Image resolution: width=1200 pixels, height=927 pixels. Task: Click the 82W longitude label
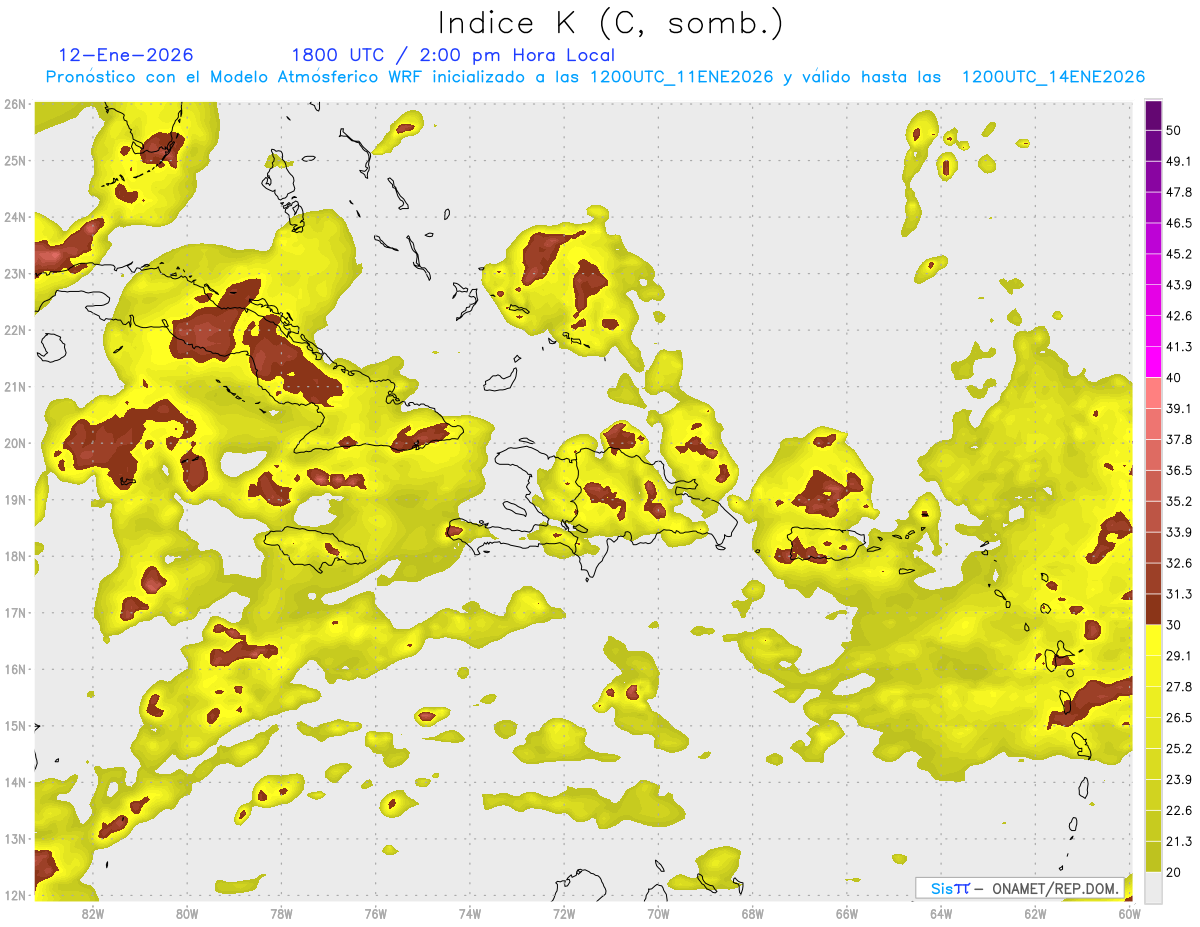(x=93, y=913)
